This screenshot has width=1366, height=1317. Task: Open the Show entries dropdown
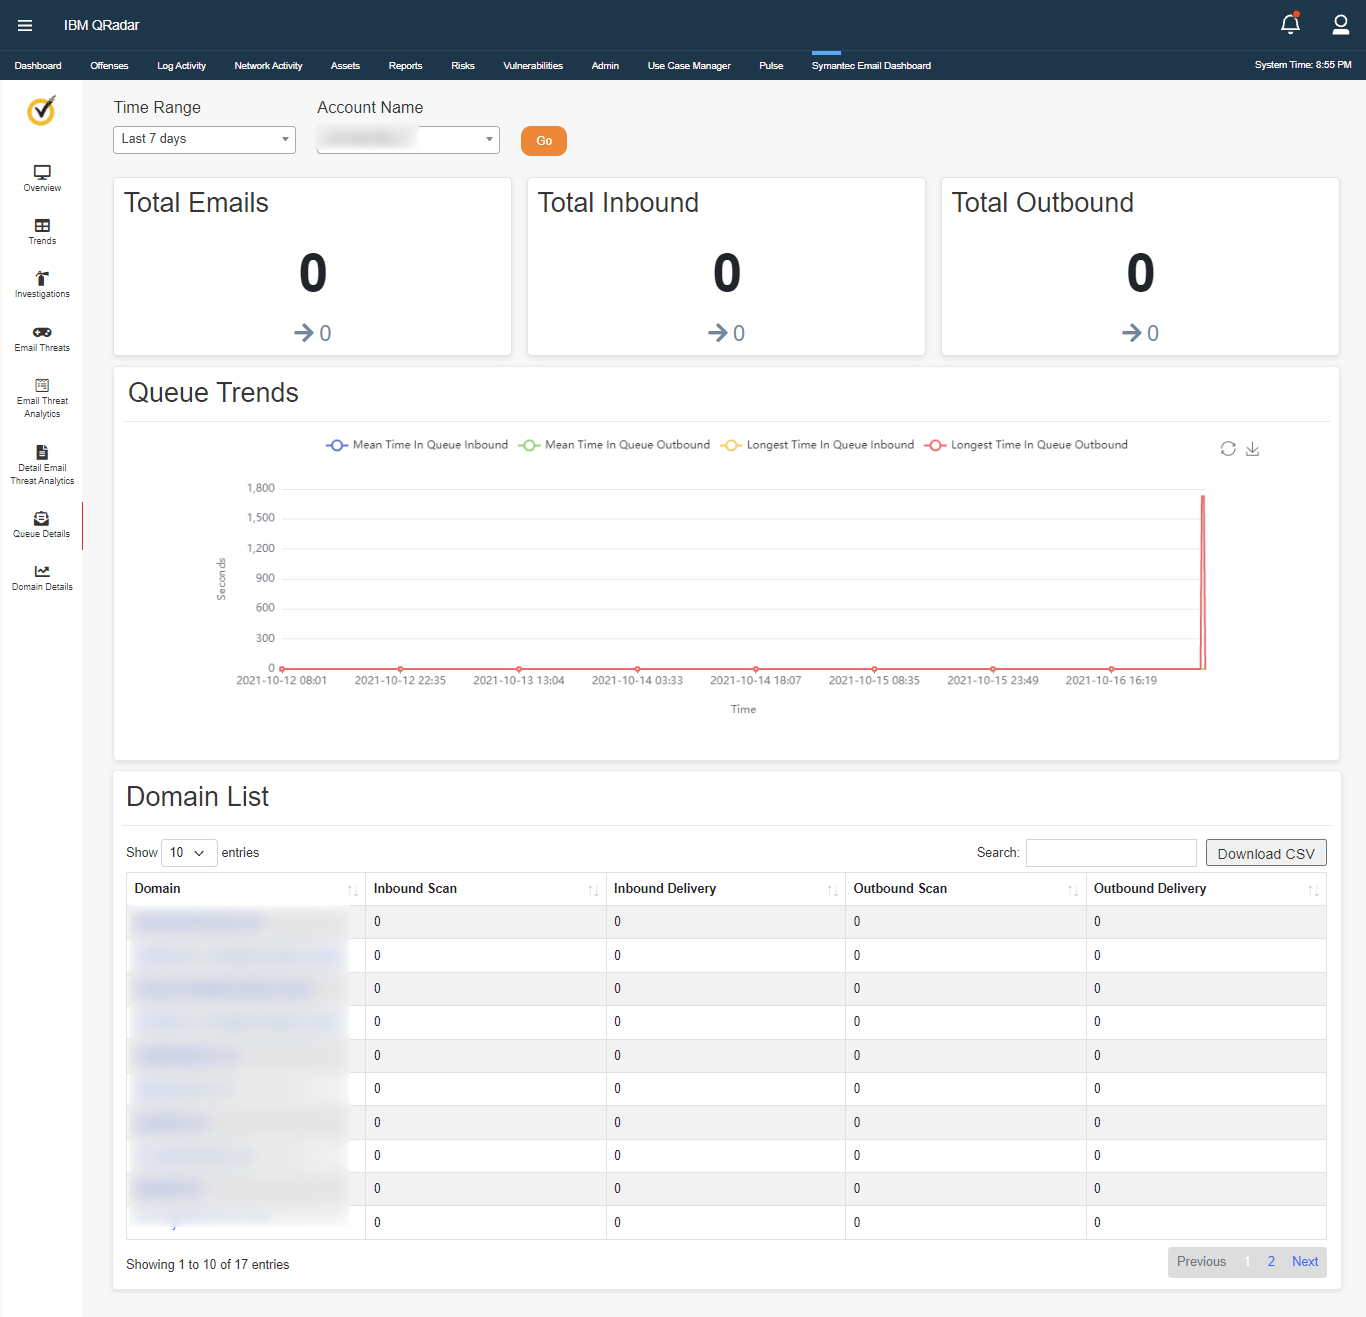[188, 852]
